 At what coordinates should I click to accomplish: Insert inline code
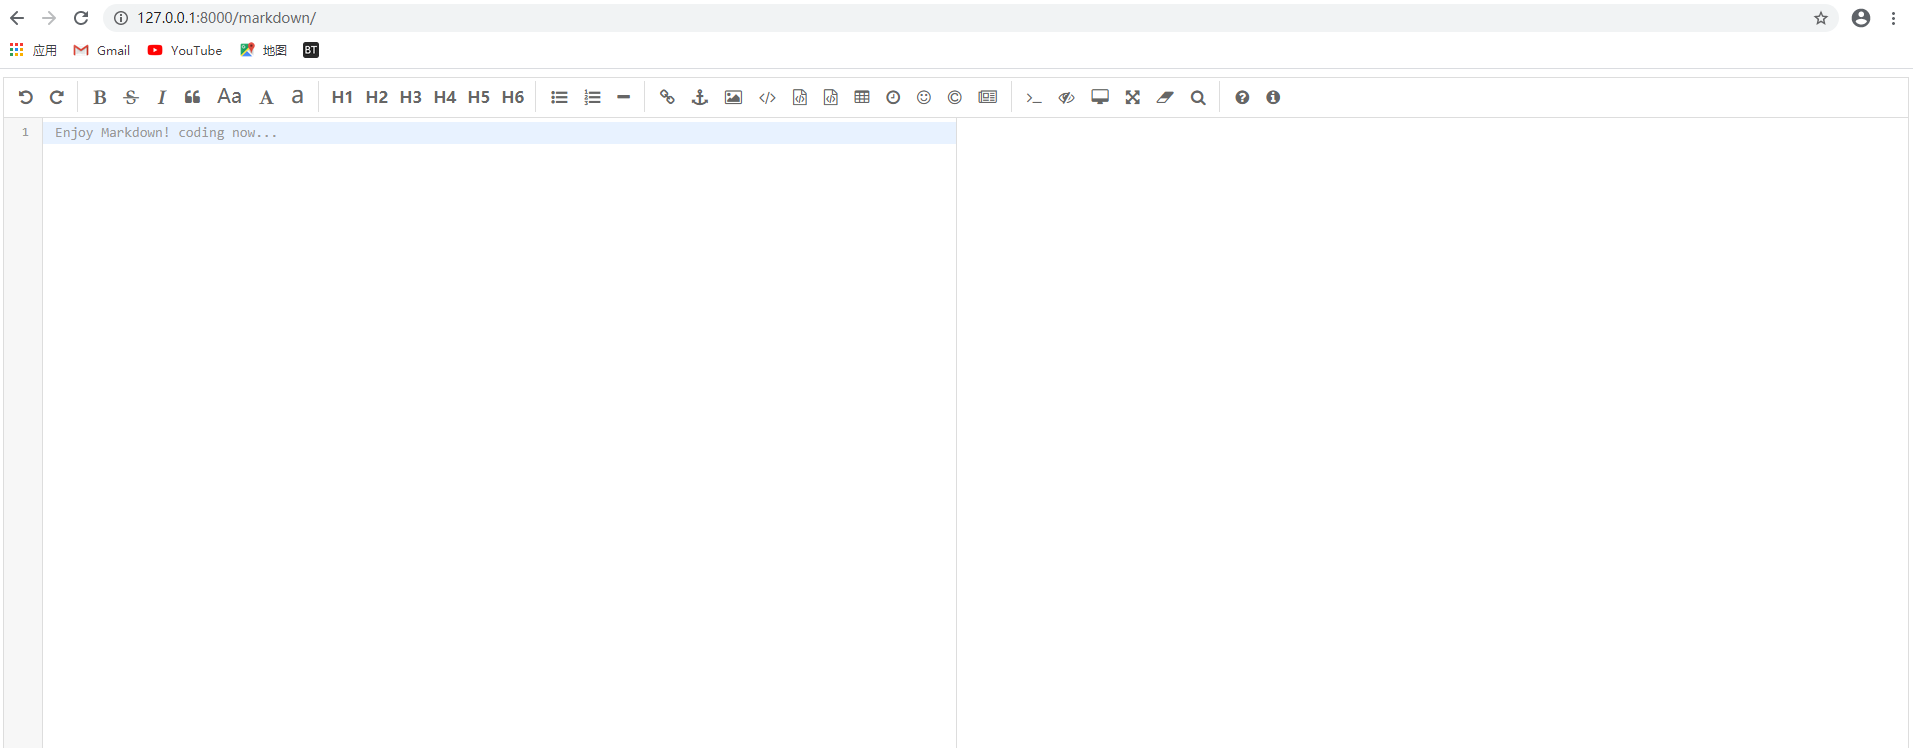[x=767, y=97]
